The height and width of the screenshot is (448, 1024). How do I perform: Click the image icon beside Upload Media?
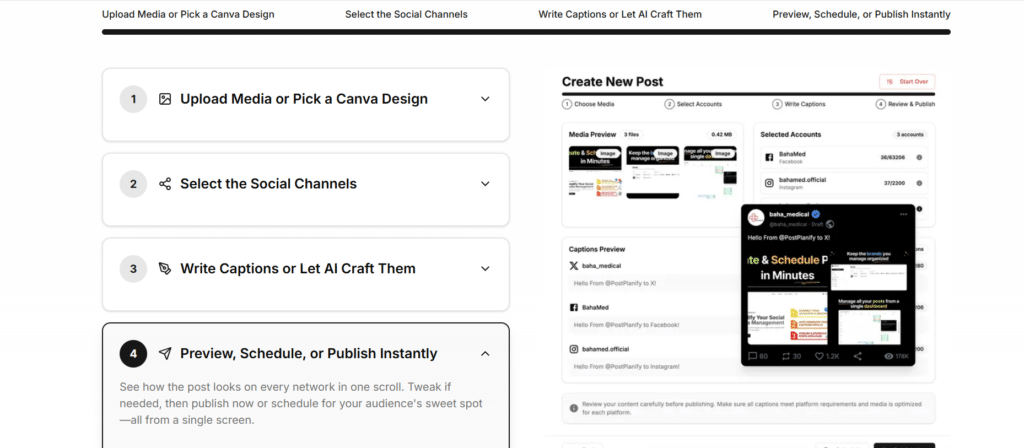165,99
